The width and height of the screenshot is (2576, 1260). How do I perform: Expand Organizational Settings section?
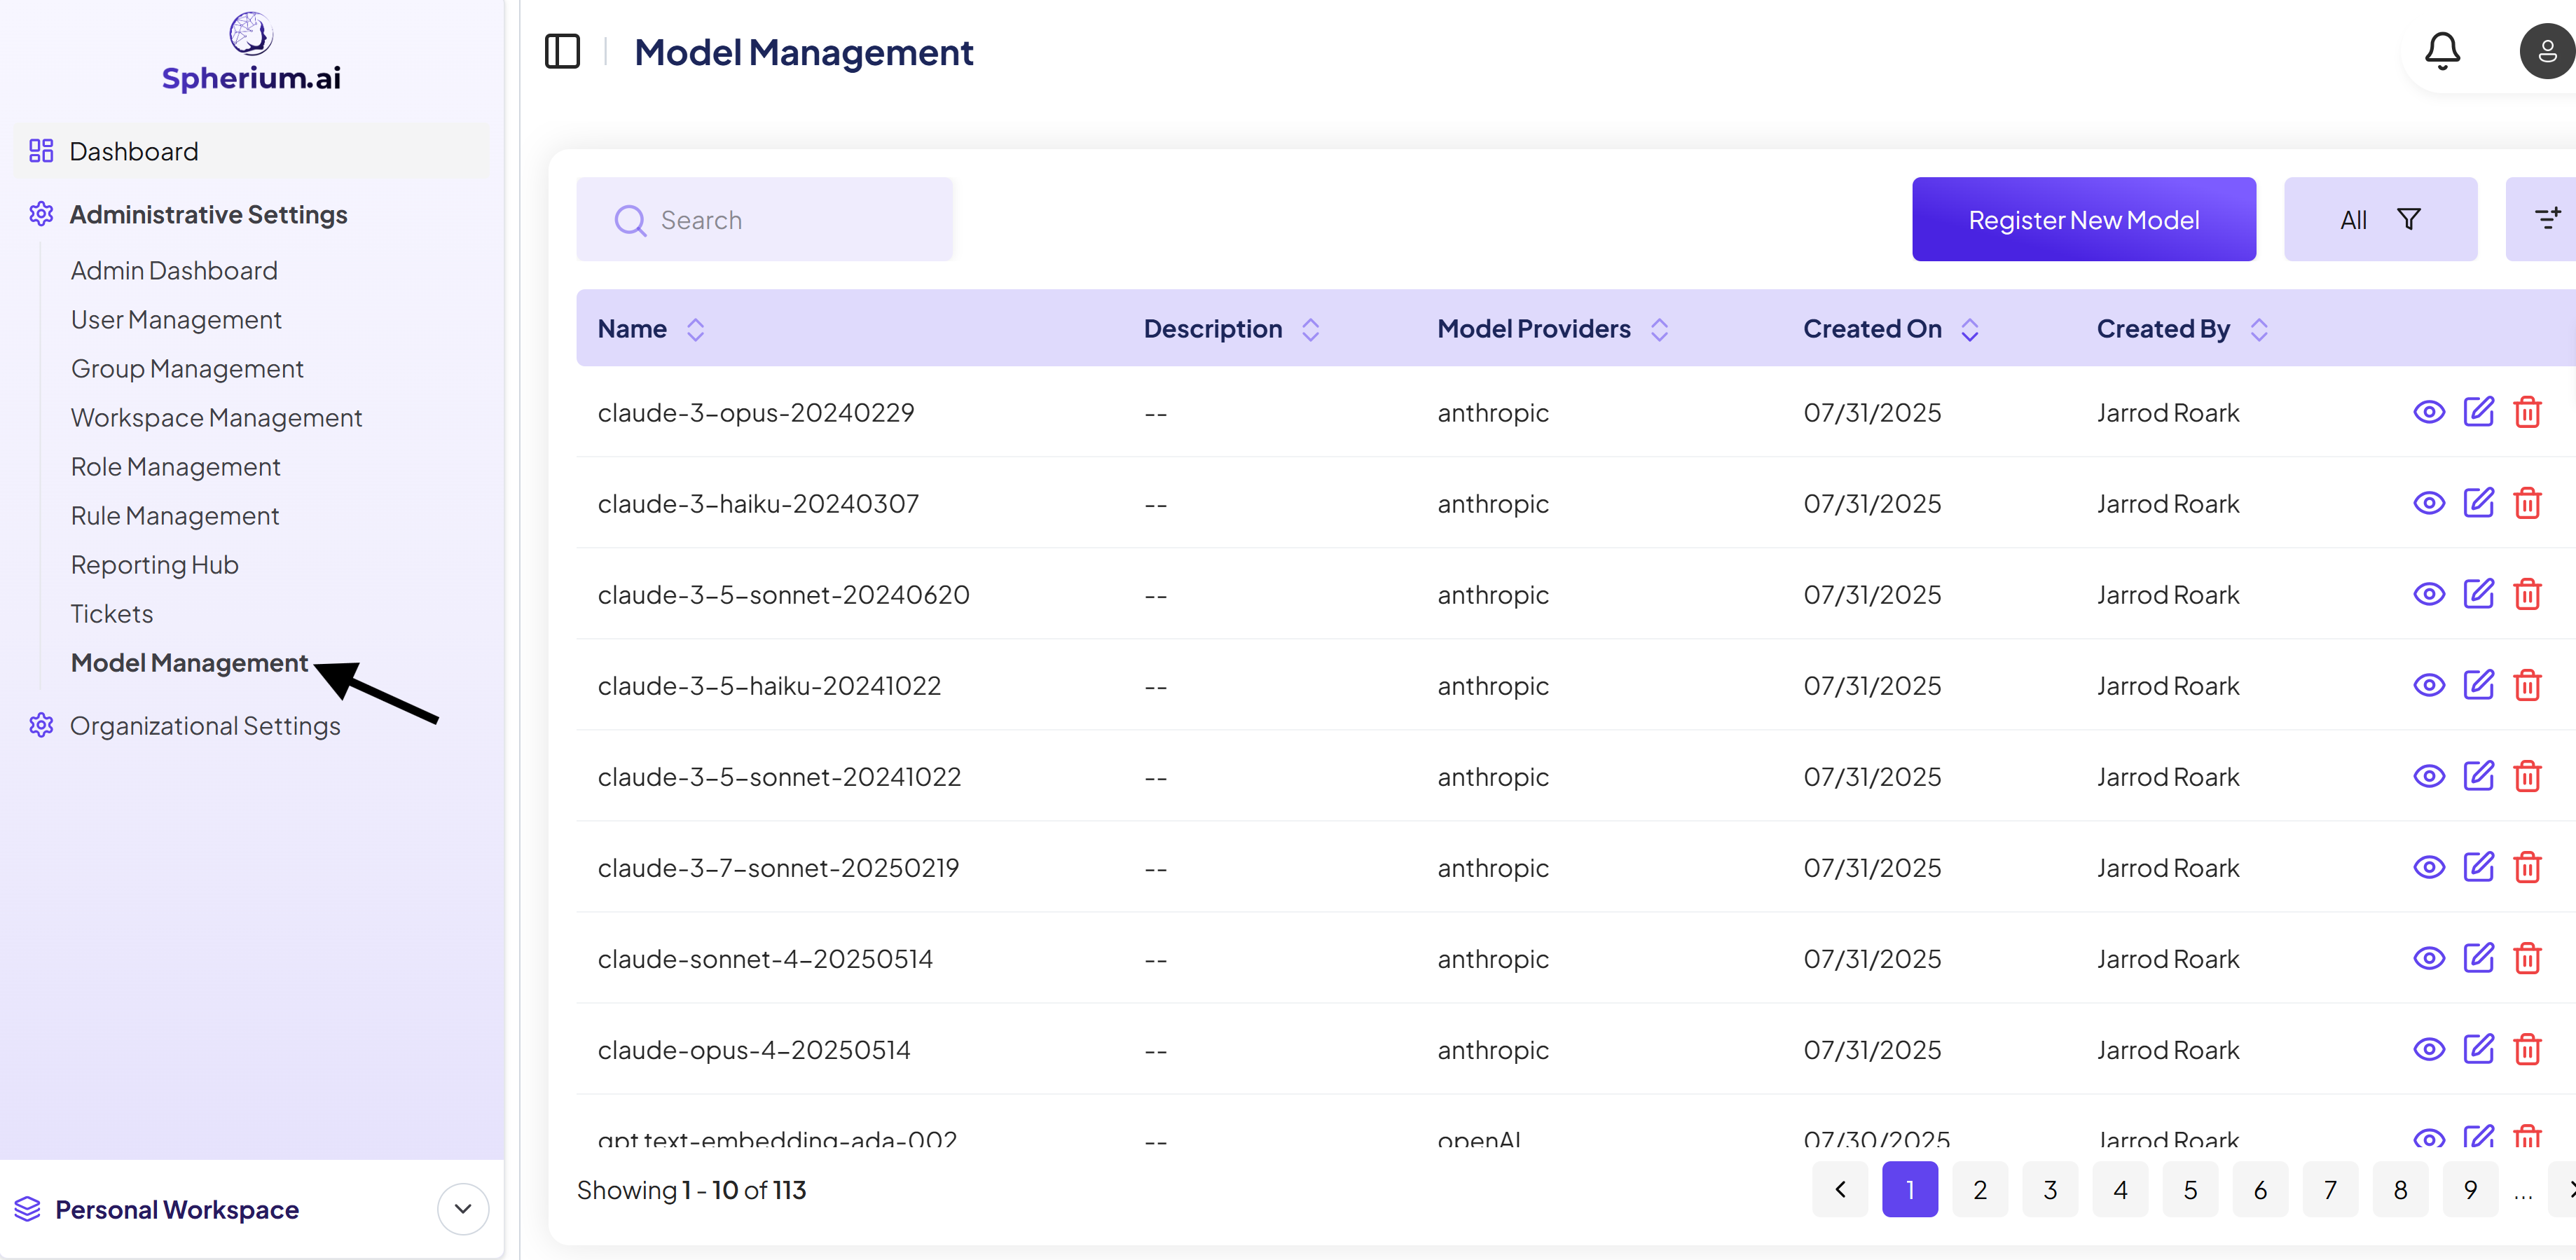click(x=205, y=725)
